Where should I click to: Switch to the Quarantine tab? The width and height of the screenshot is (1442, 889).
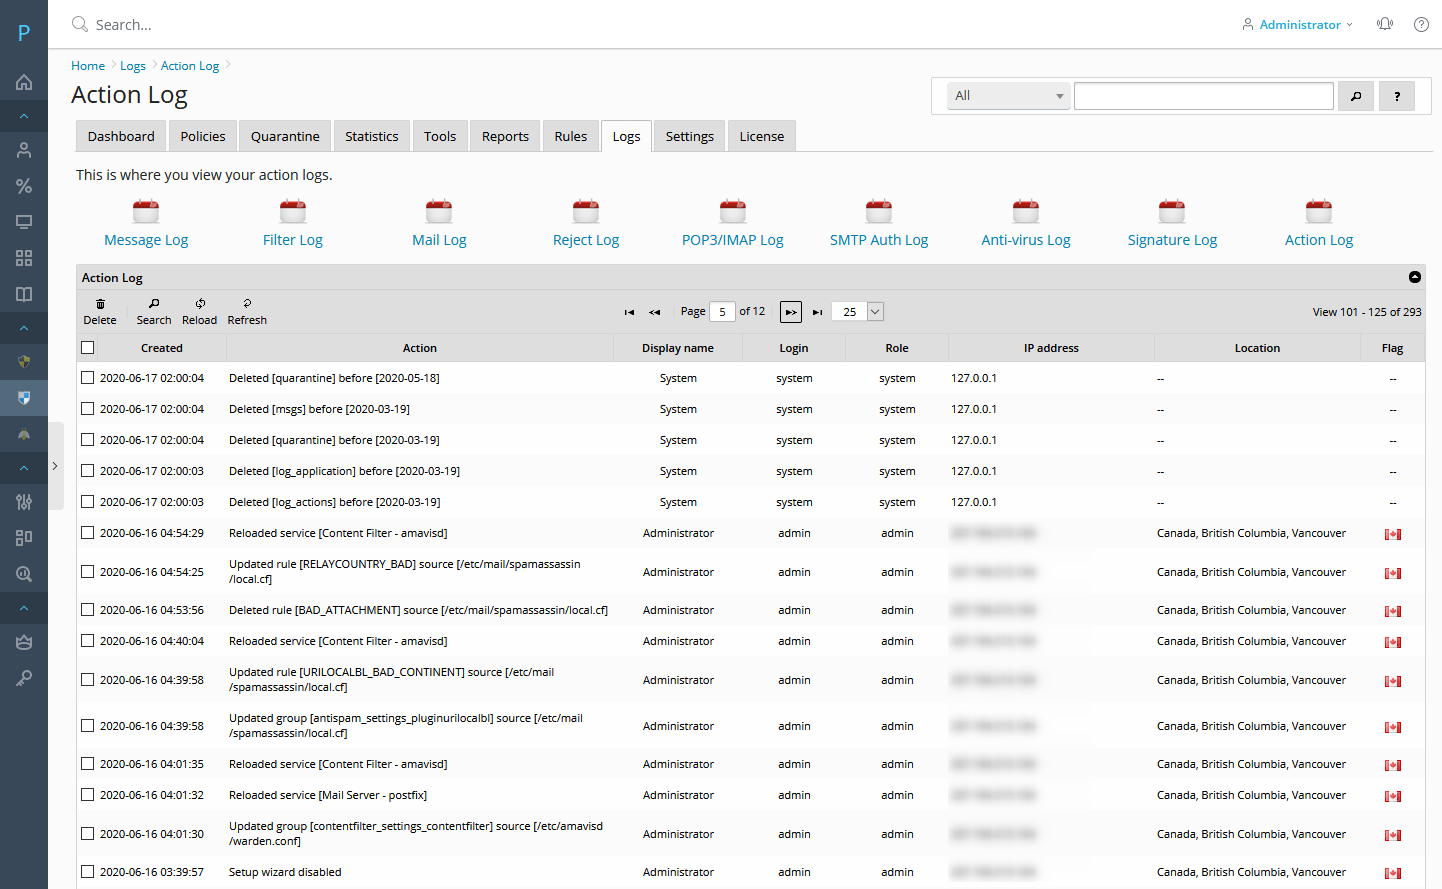coord(285,136)
